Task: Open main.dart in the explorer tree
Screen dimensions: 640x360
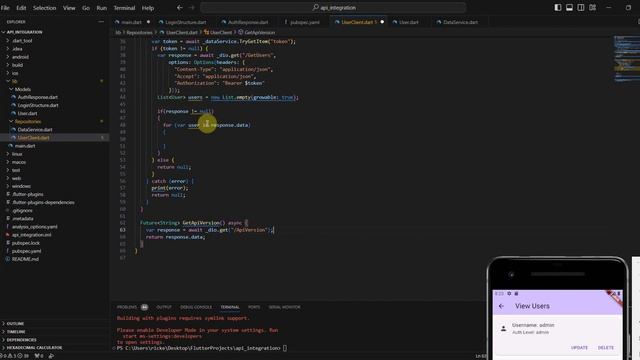Action: [25, 146]
